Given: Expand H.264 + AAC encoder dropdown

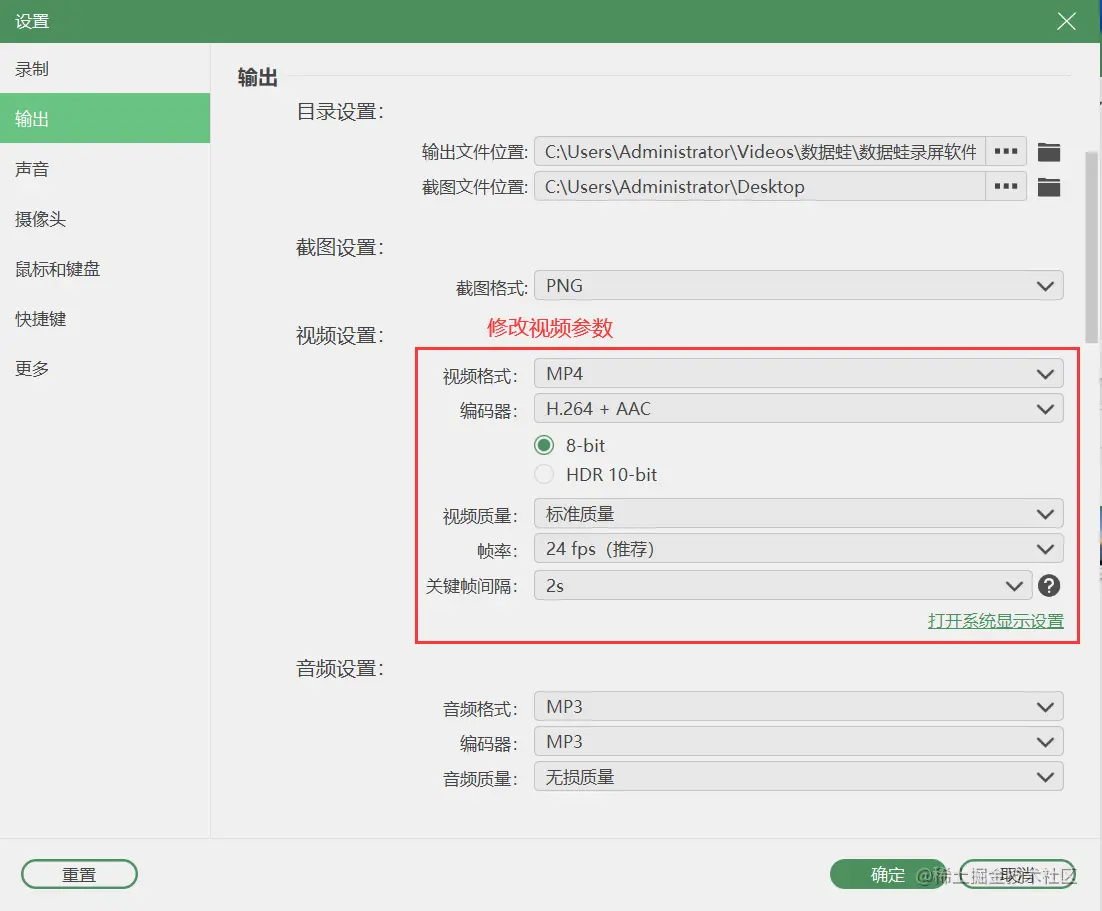Looking at the screenshot, I should coord(798,408).
